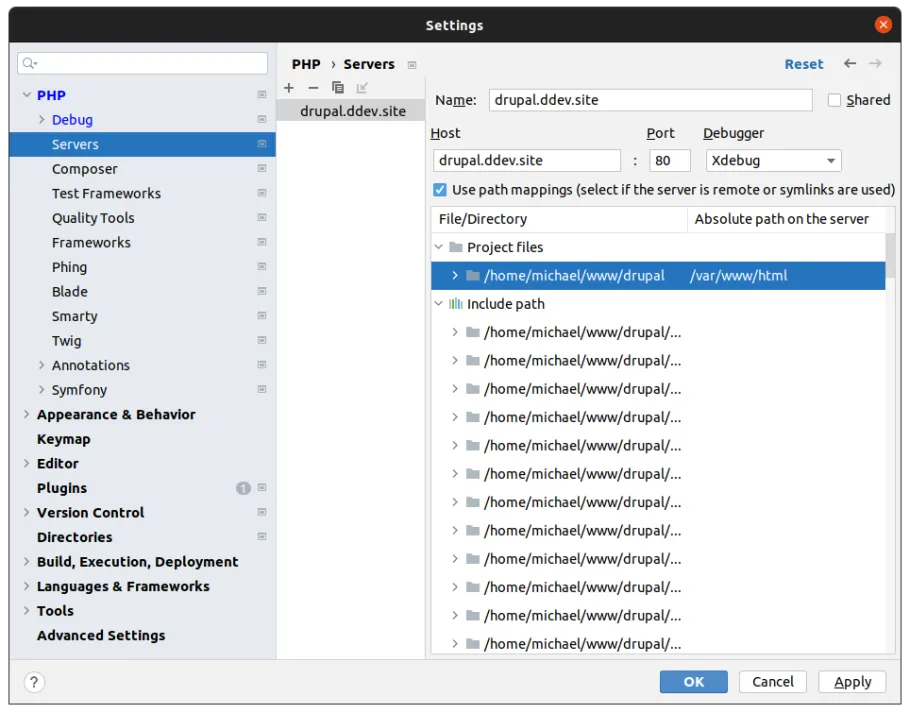Select Test Frameworks in the sidebar
This screenshot has height=713, width=910.
tap(106, 193)
